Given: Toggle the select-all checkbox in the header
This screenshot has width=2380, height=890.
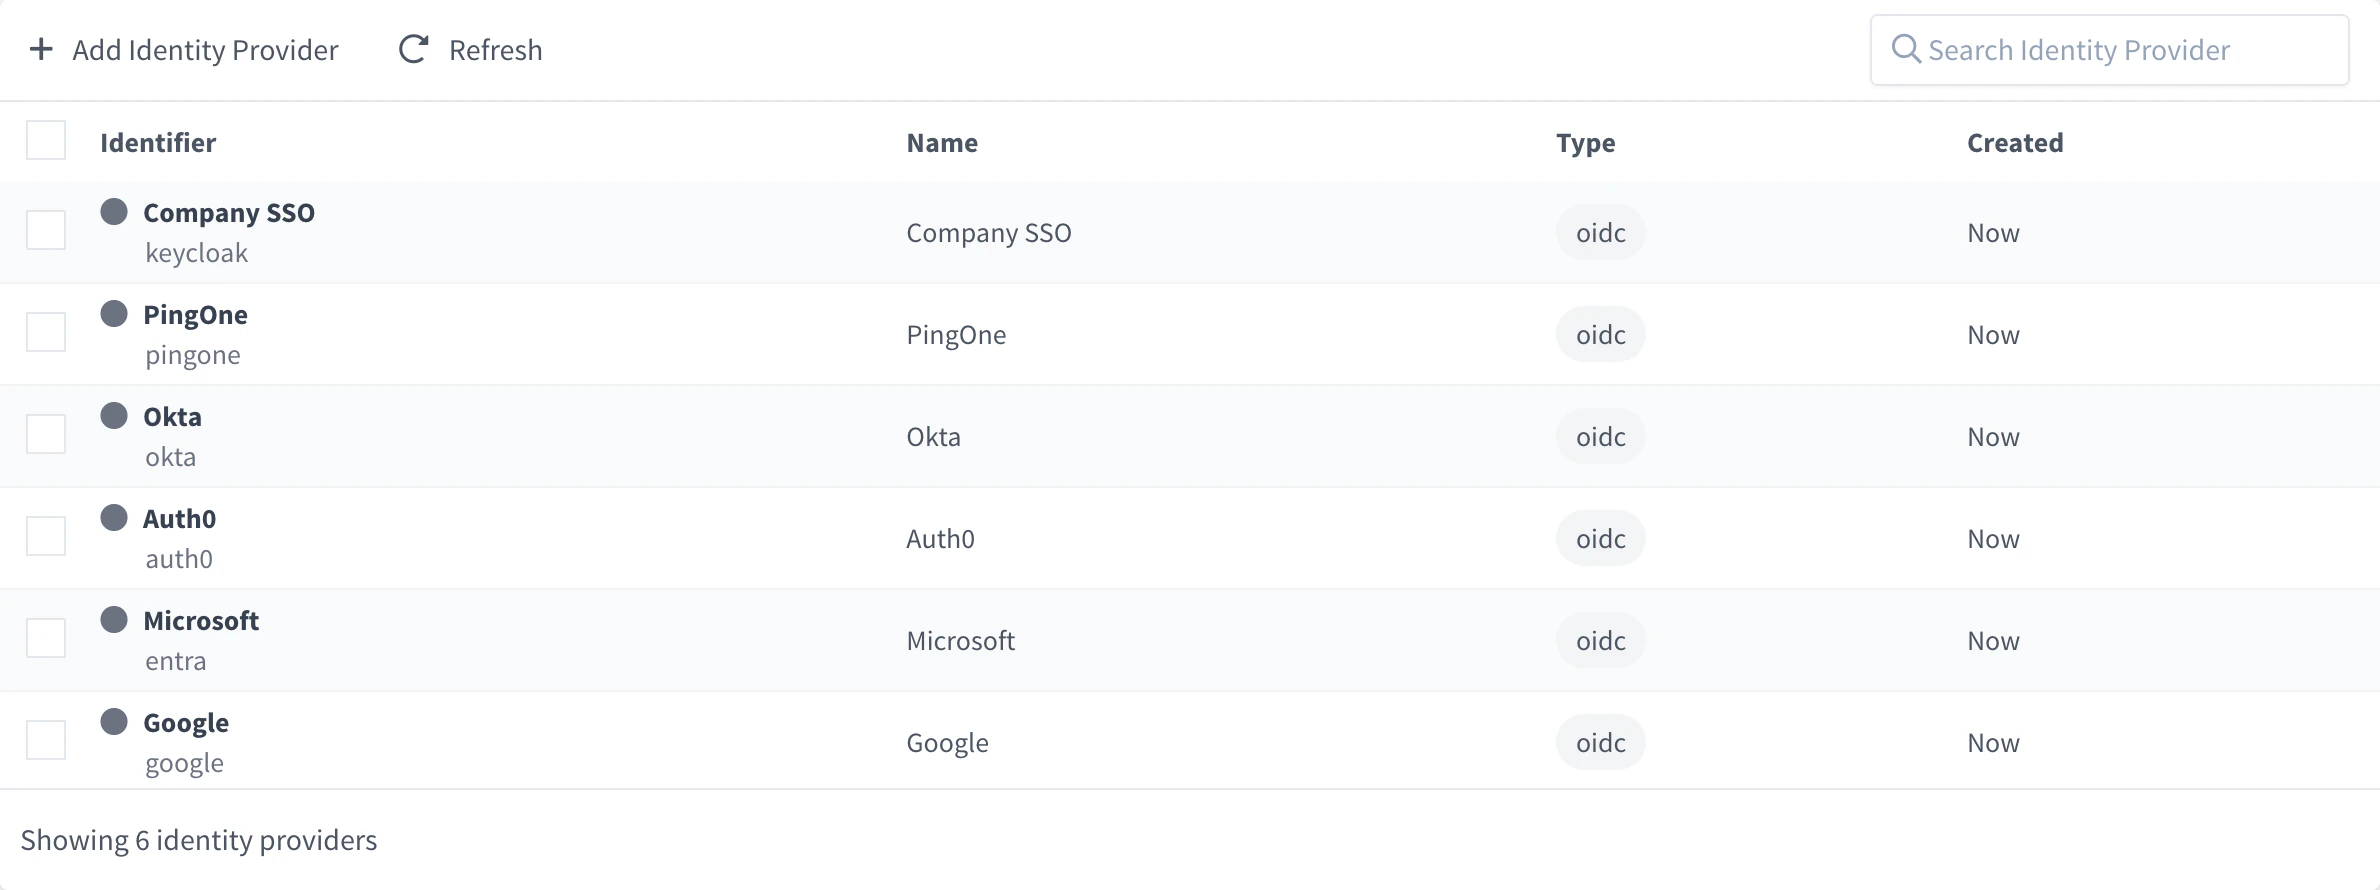Looking at the screenshot, I should 46,140.
